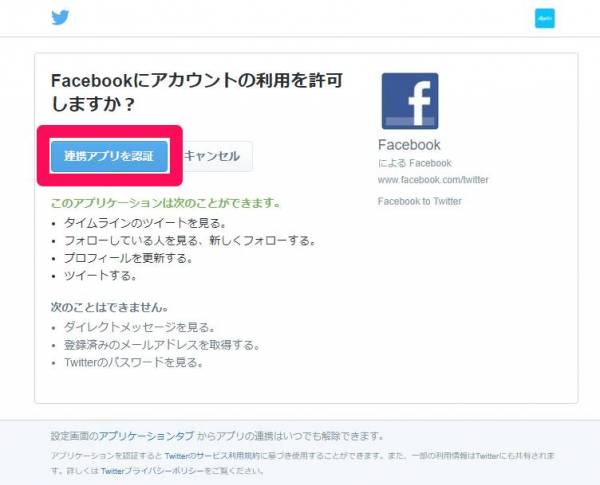Open the Twitterプライバシーポリシー link
This screenshot has height=485, width=600.
pyautogui.click(x=152, y=471)
